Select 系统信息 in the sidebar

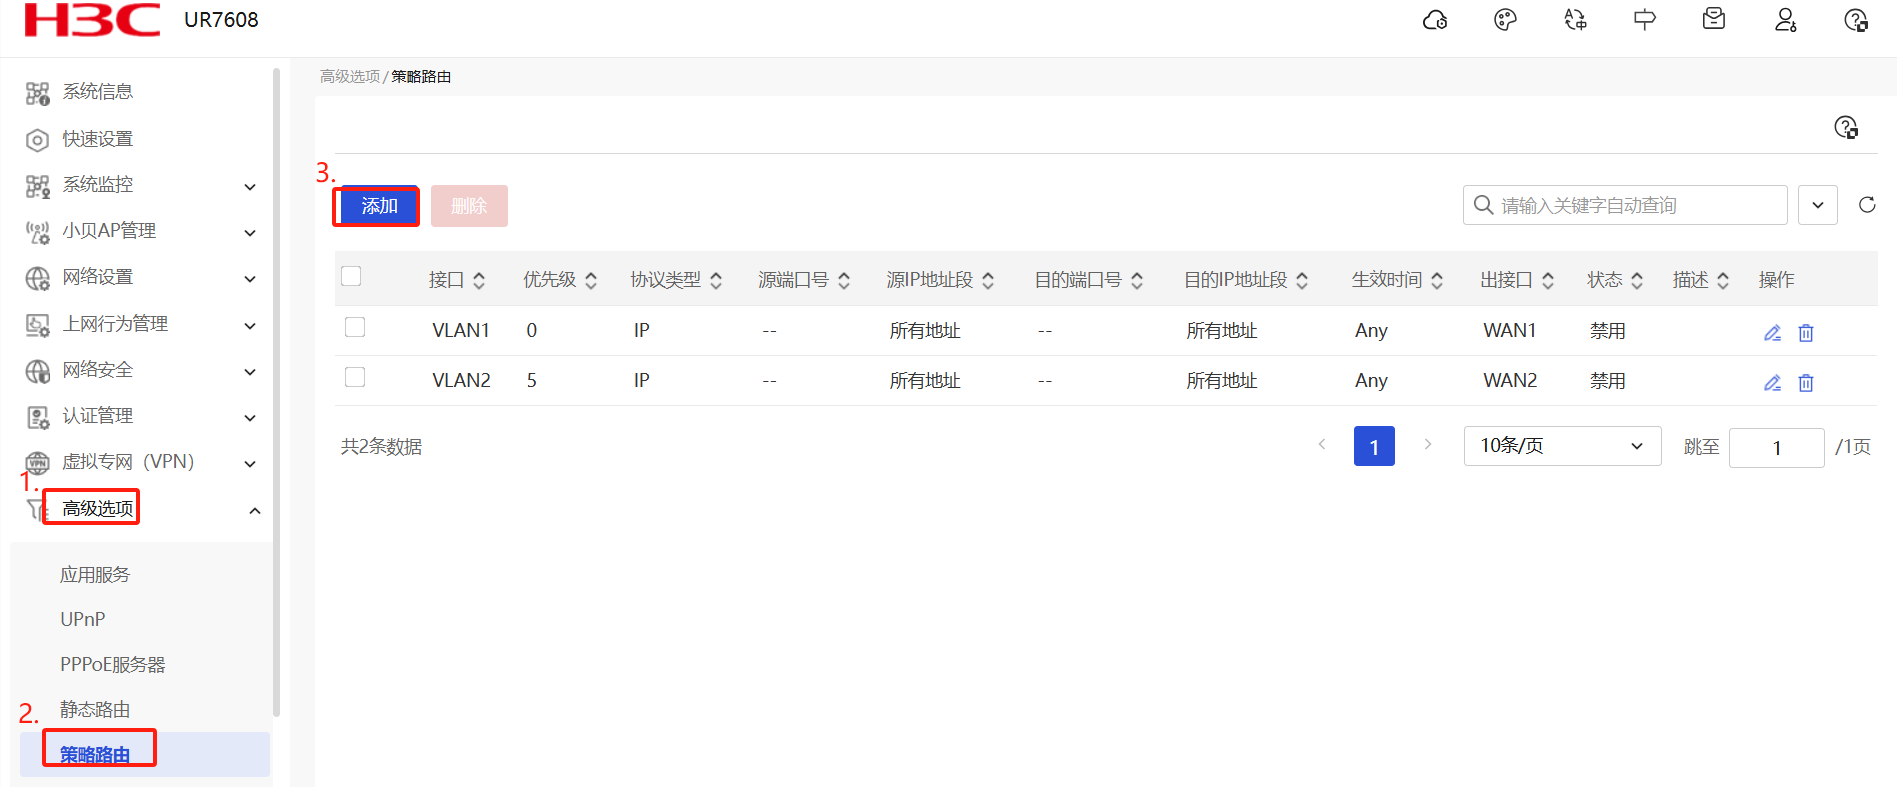[97, 92]
